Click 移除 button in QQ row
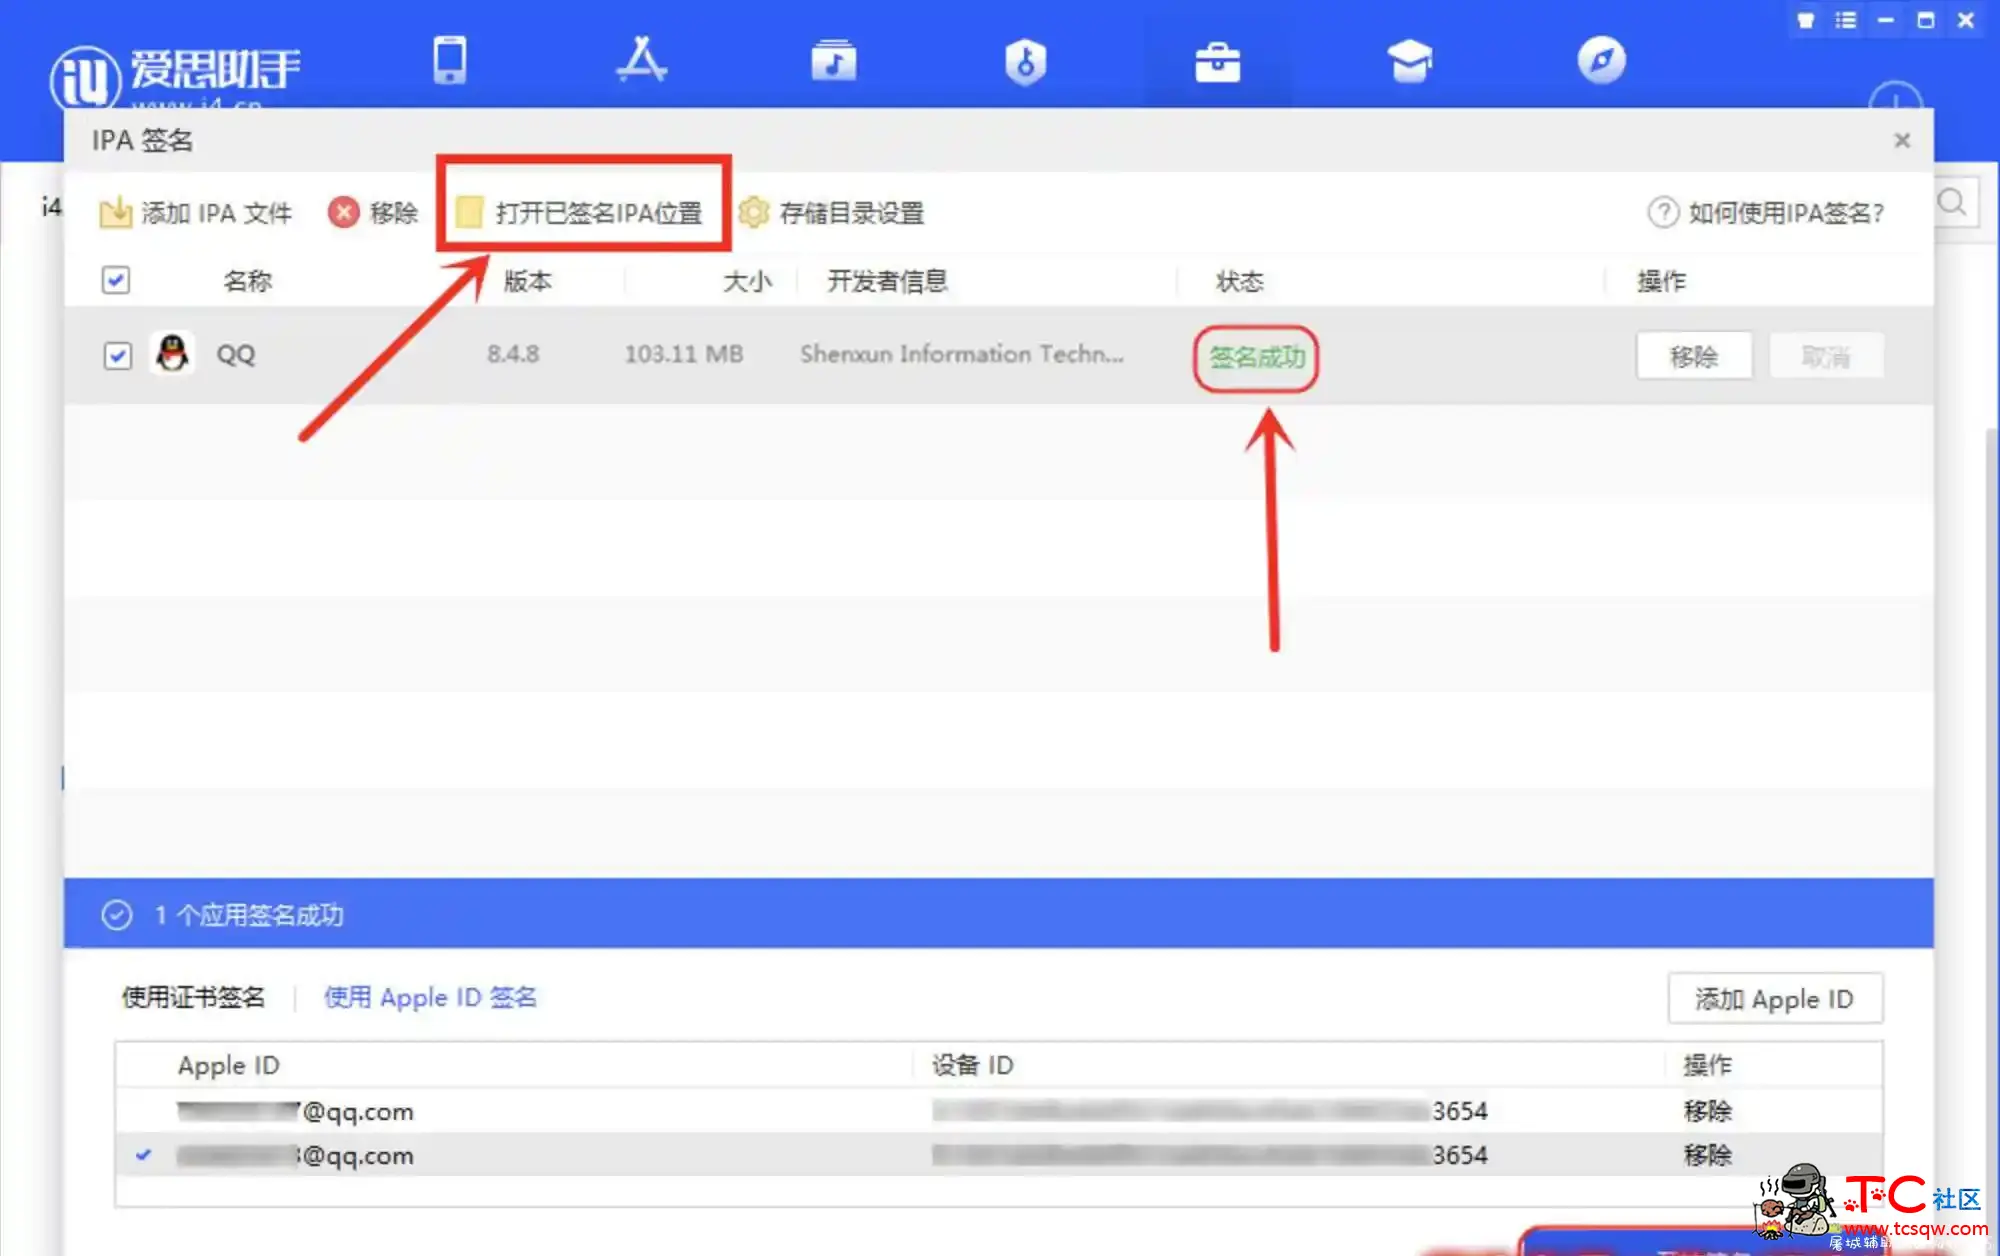The image size is (2000, 1256). (x=1694, y=357)
